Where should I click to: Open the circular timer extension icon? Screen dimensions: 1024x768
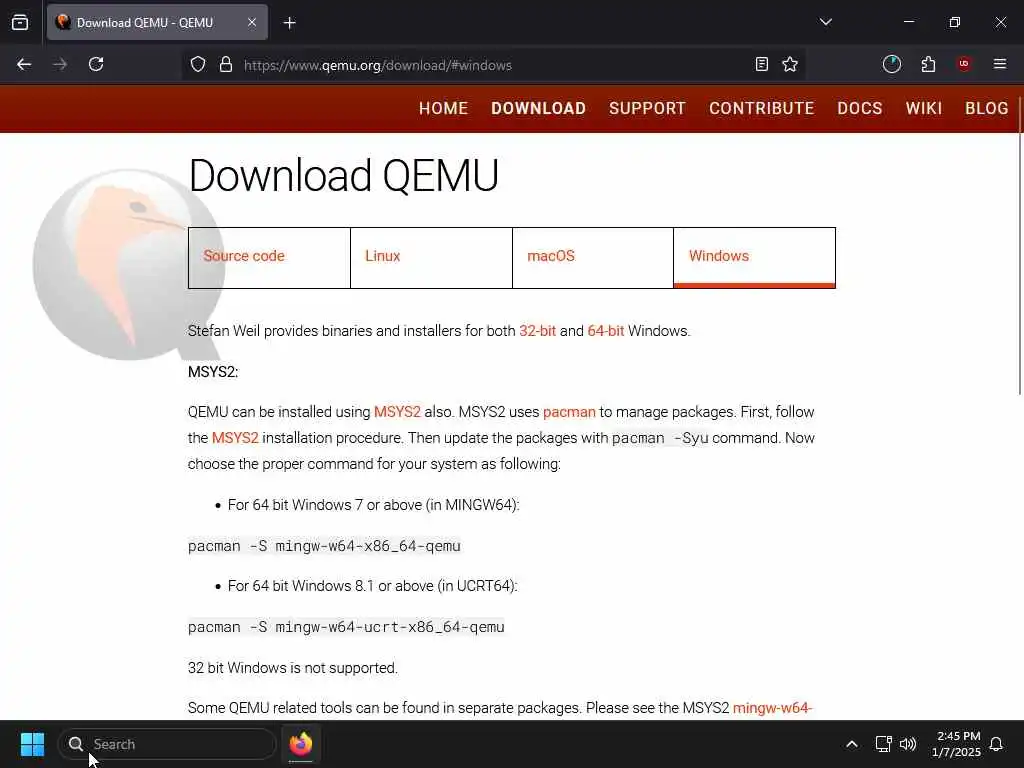tap(891, 64)
